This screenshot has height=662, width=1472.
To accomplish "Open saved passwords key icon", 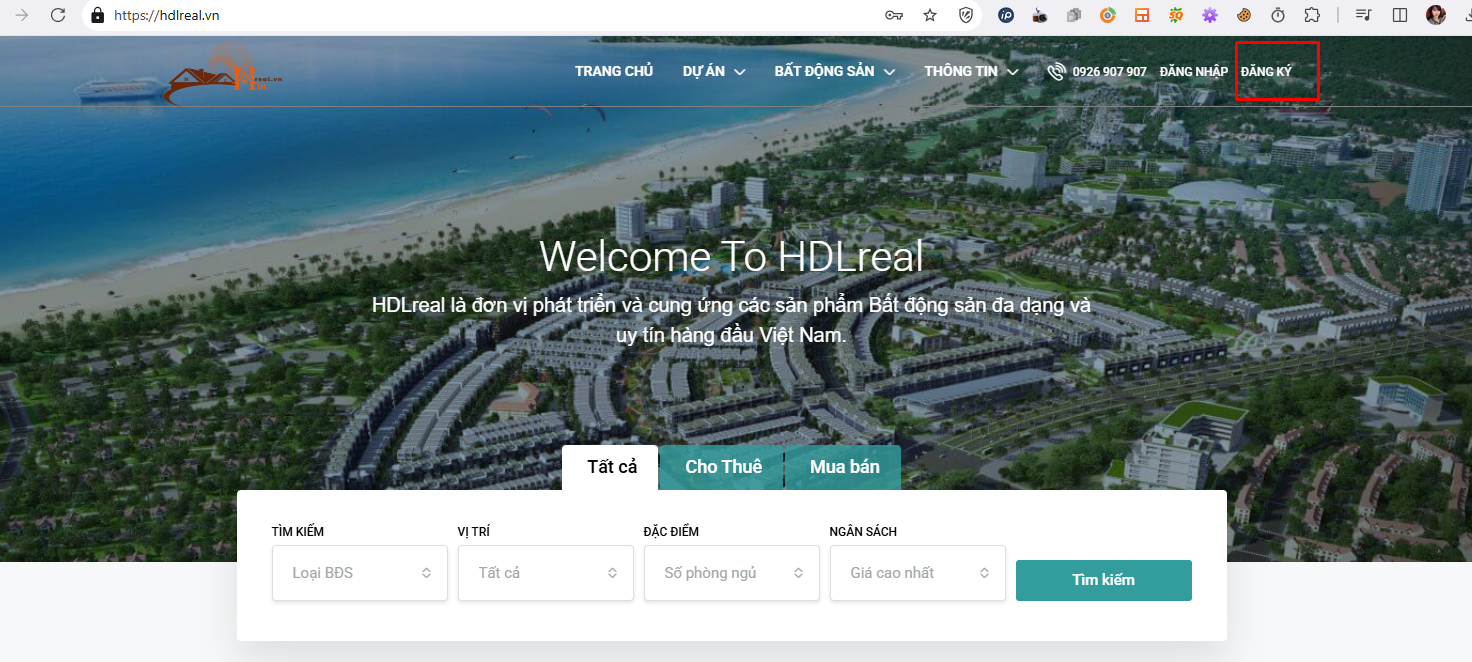I will pyautogui.click(x=895, y=15).
